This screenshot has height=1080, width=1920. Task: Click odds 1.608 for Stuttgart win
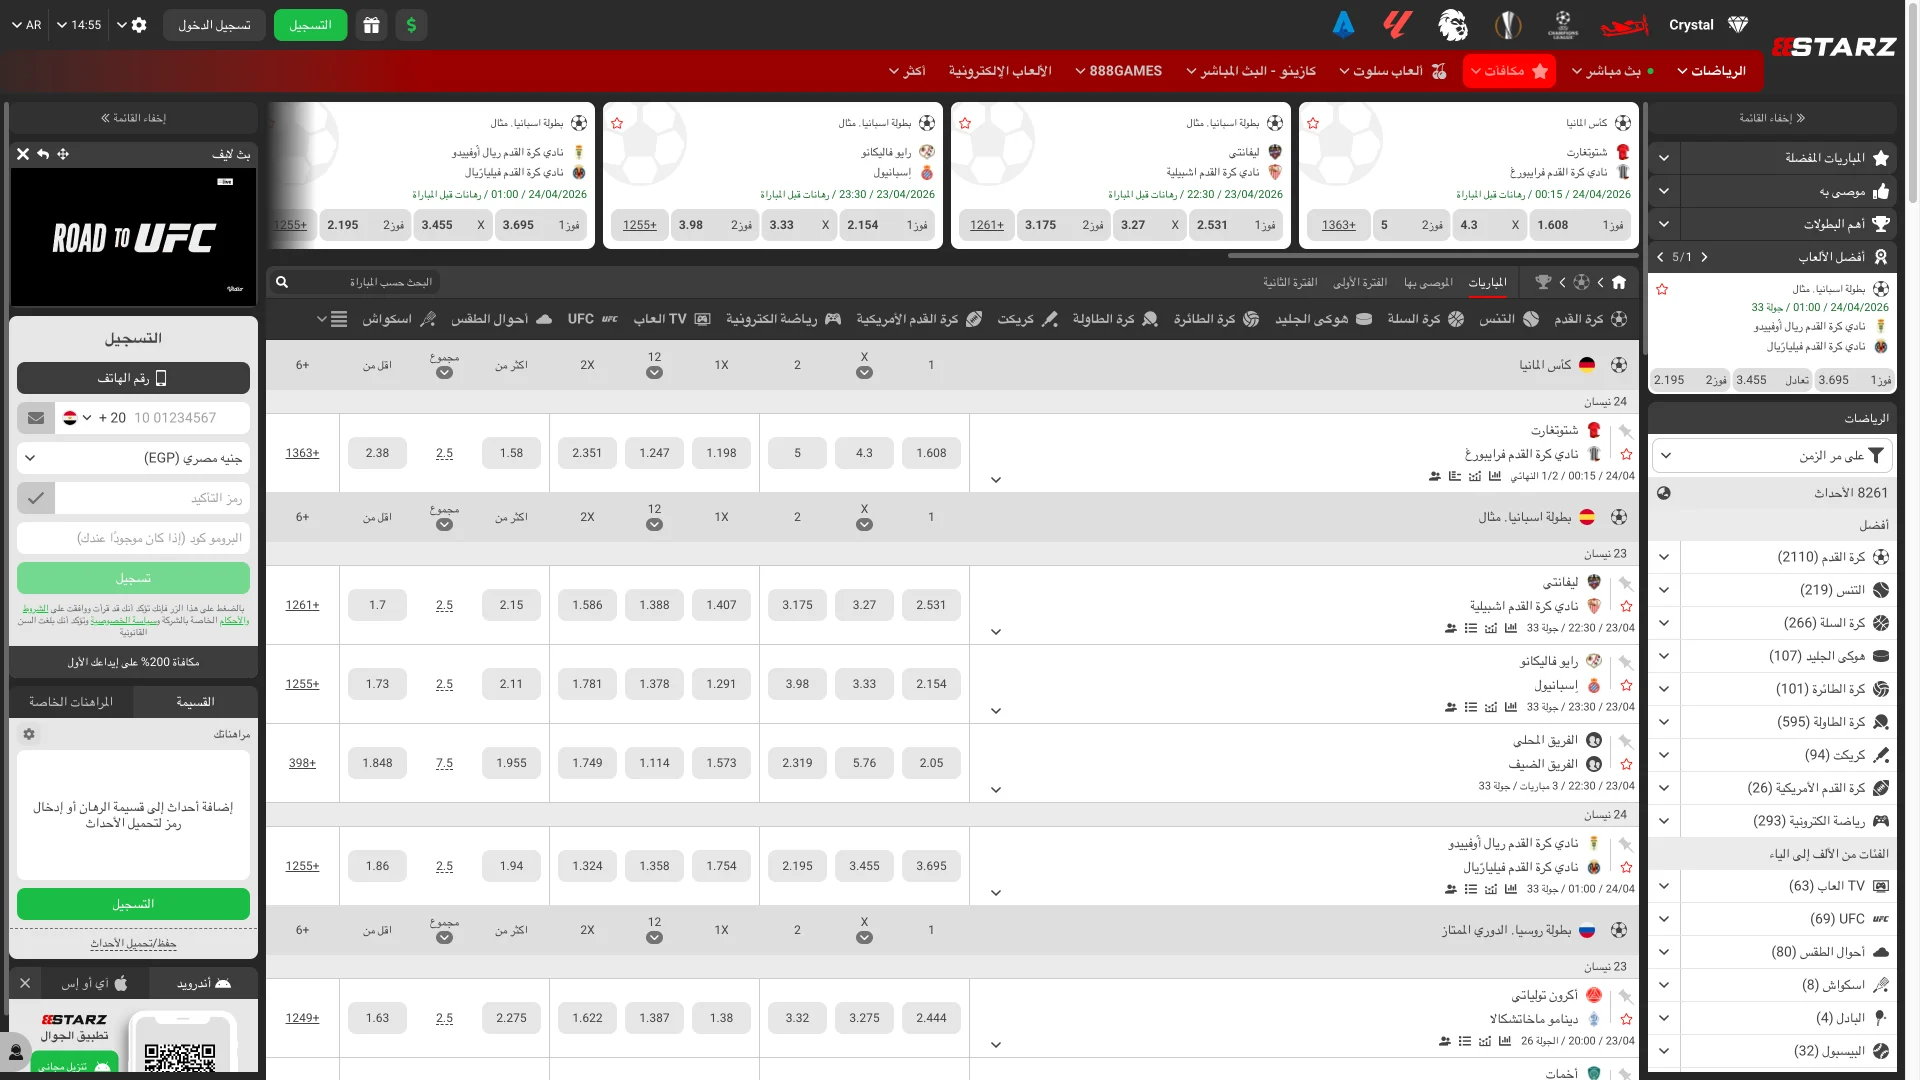pos(931,453)
